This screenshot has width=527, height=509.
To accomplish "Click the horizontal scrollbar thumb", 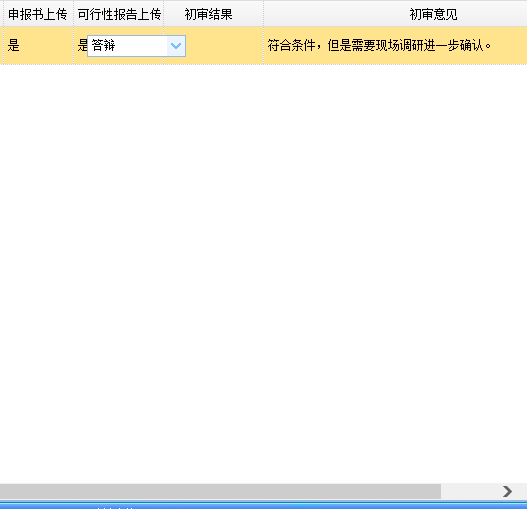I will 220,491.
